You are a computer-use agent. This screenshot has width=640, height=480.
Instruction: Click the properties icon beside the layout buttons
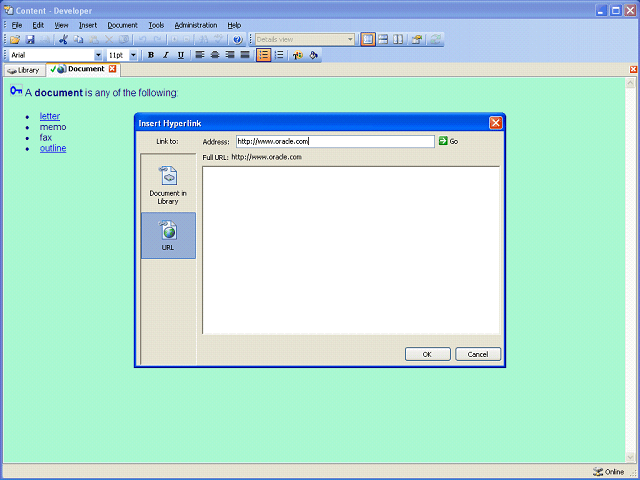417,40
